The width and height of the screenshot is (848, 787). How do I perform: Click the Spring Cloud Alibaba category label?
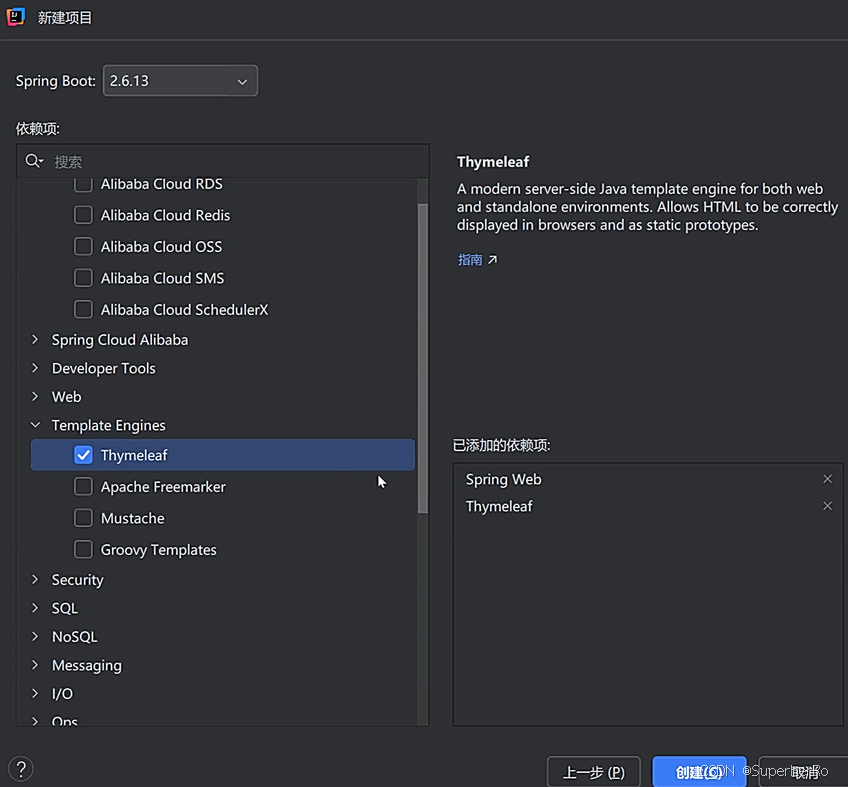(120, 340)
